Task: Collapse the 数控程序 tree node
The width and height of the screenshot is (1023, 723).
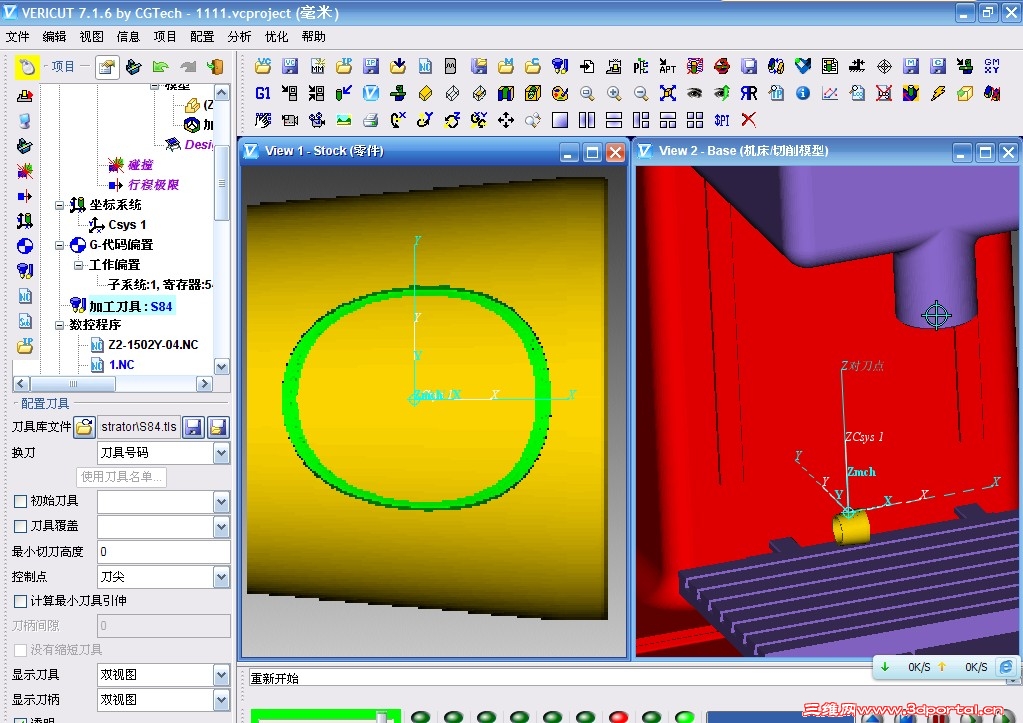Action: tap(59, 325)
